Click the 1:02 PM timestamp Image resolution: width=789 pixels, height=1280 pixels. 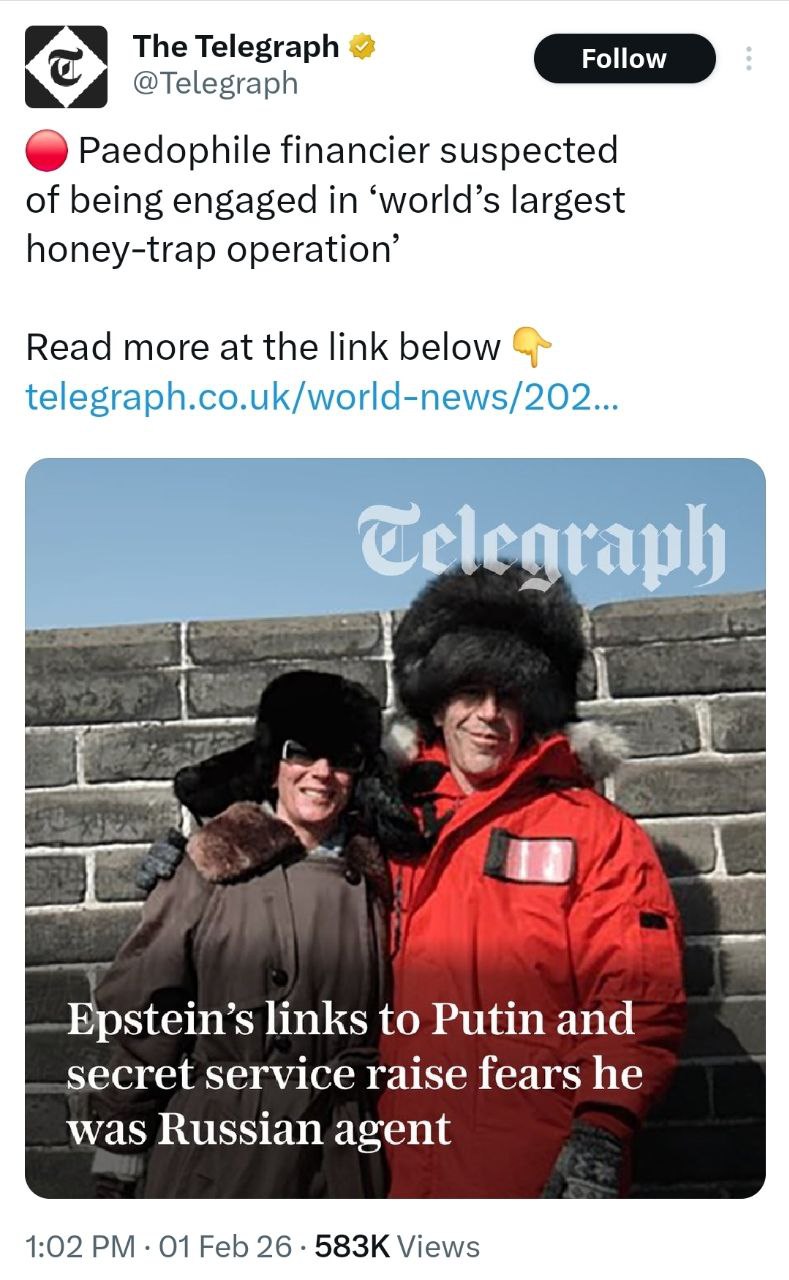coord(80,1246)
